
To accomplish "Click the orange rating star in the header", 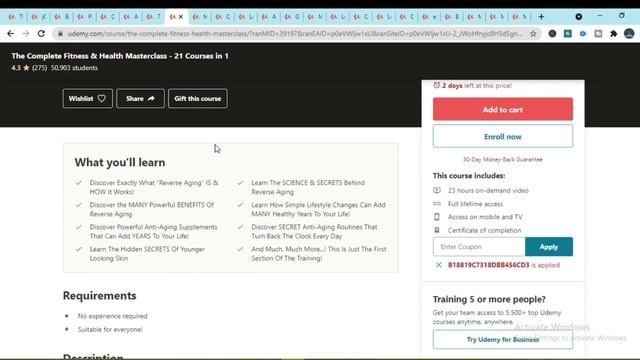I will pos(26,68).
